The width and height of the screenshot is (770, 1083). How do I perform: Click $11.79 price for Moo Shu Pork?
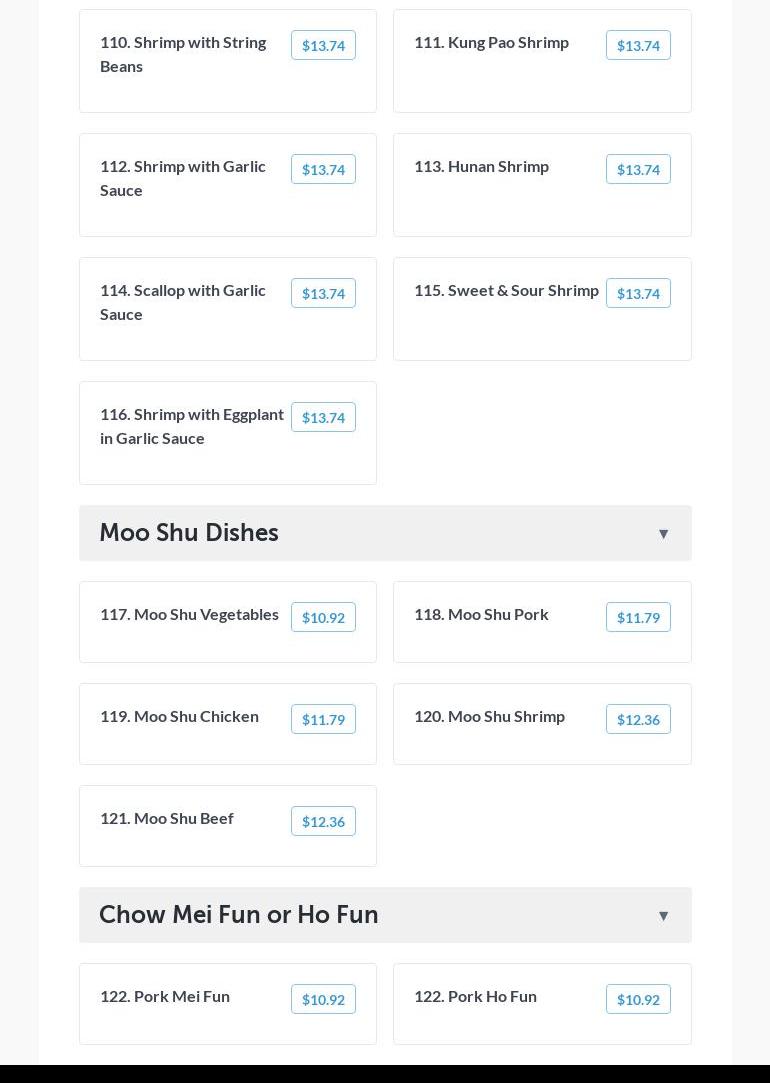[x=638, y=617]
